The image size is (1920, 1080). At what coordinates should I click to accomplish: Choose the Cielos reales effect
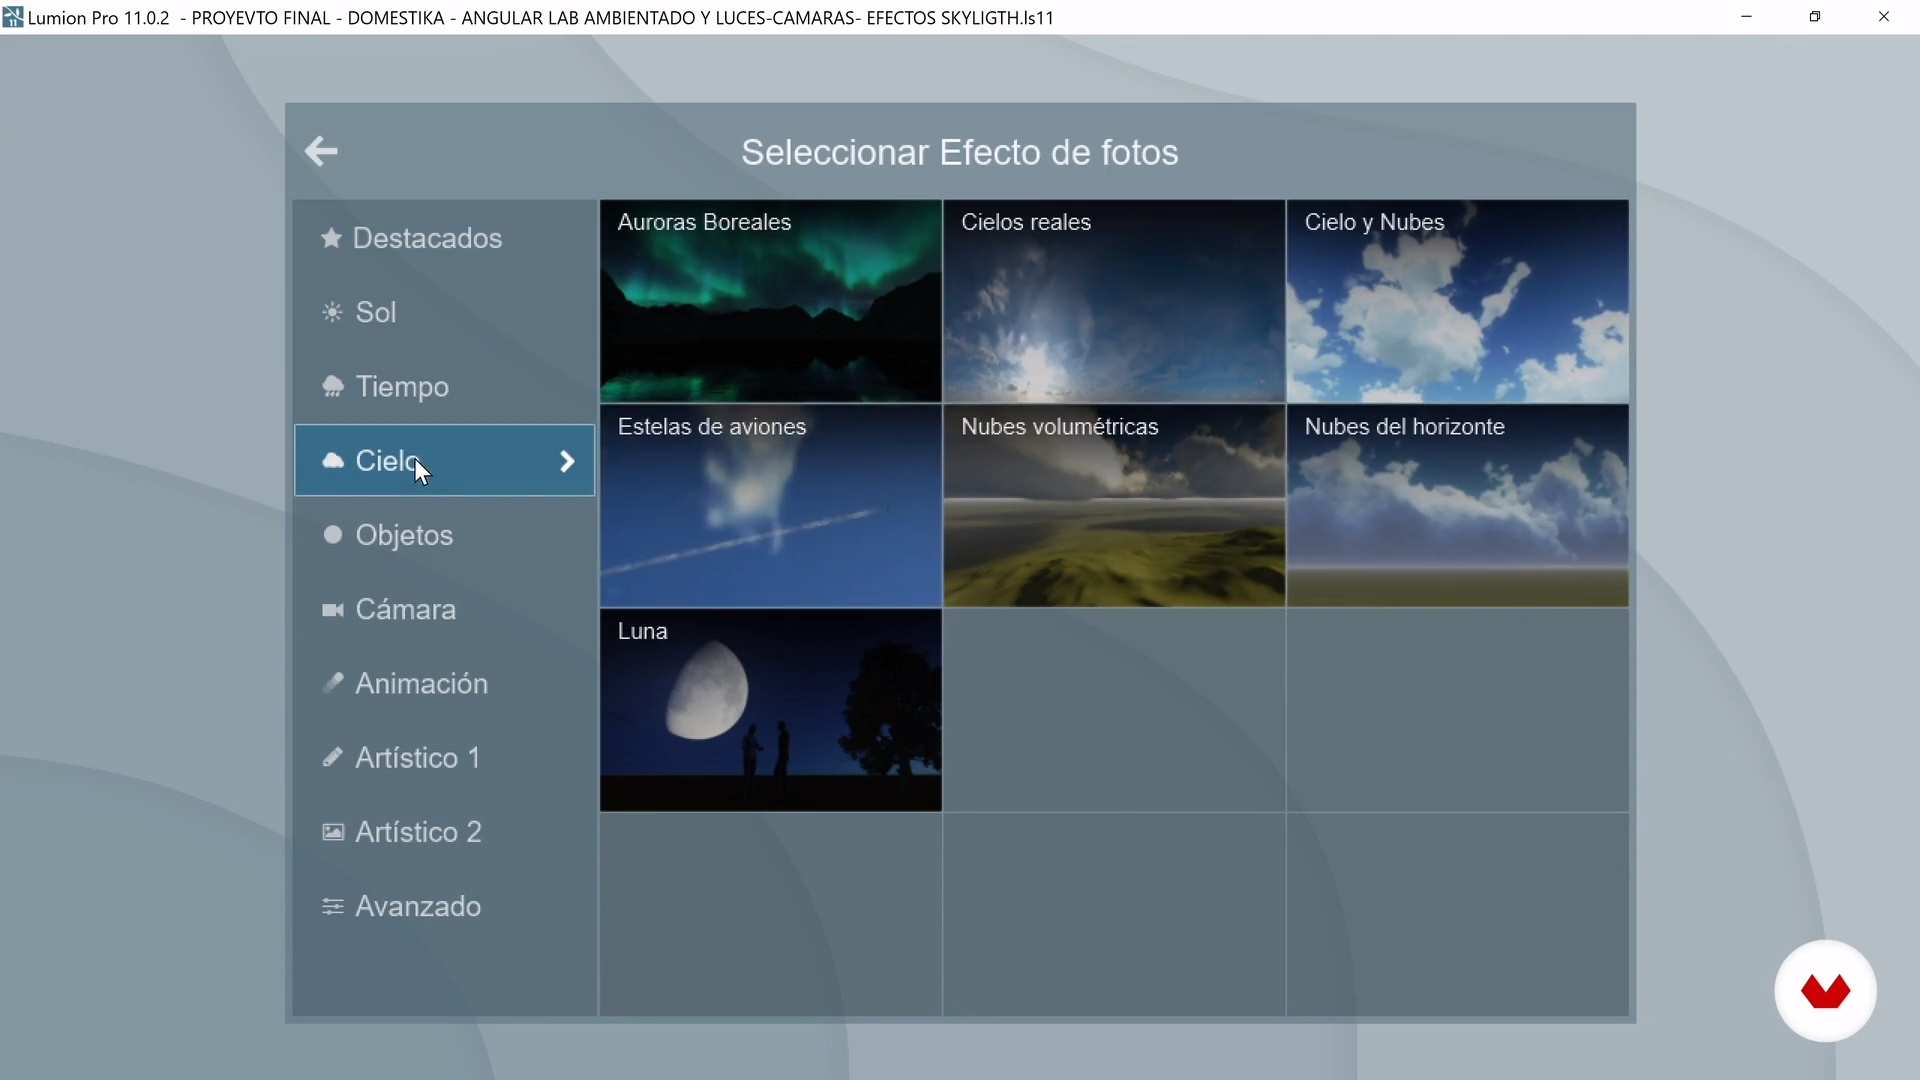(x=1114, y=301)
